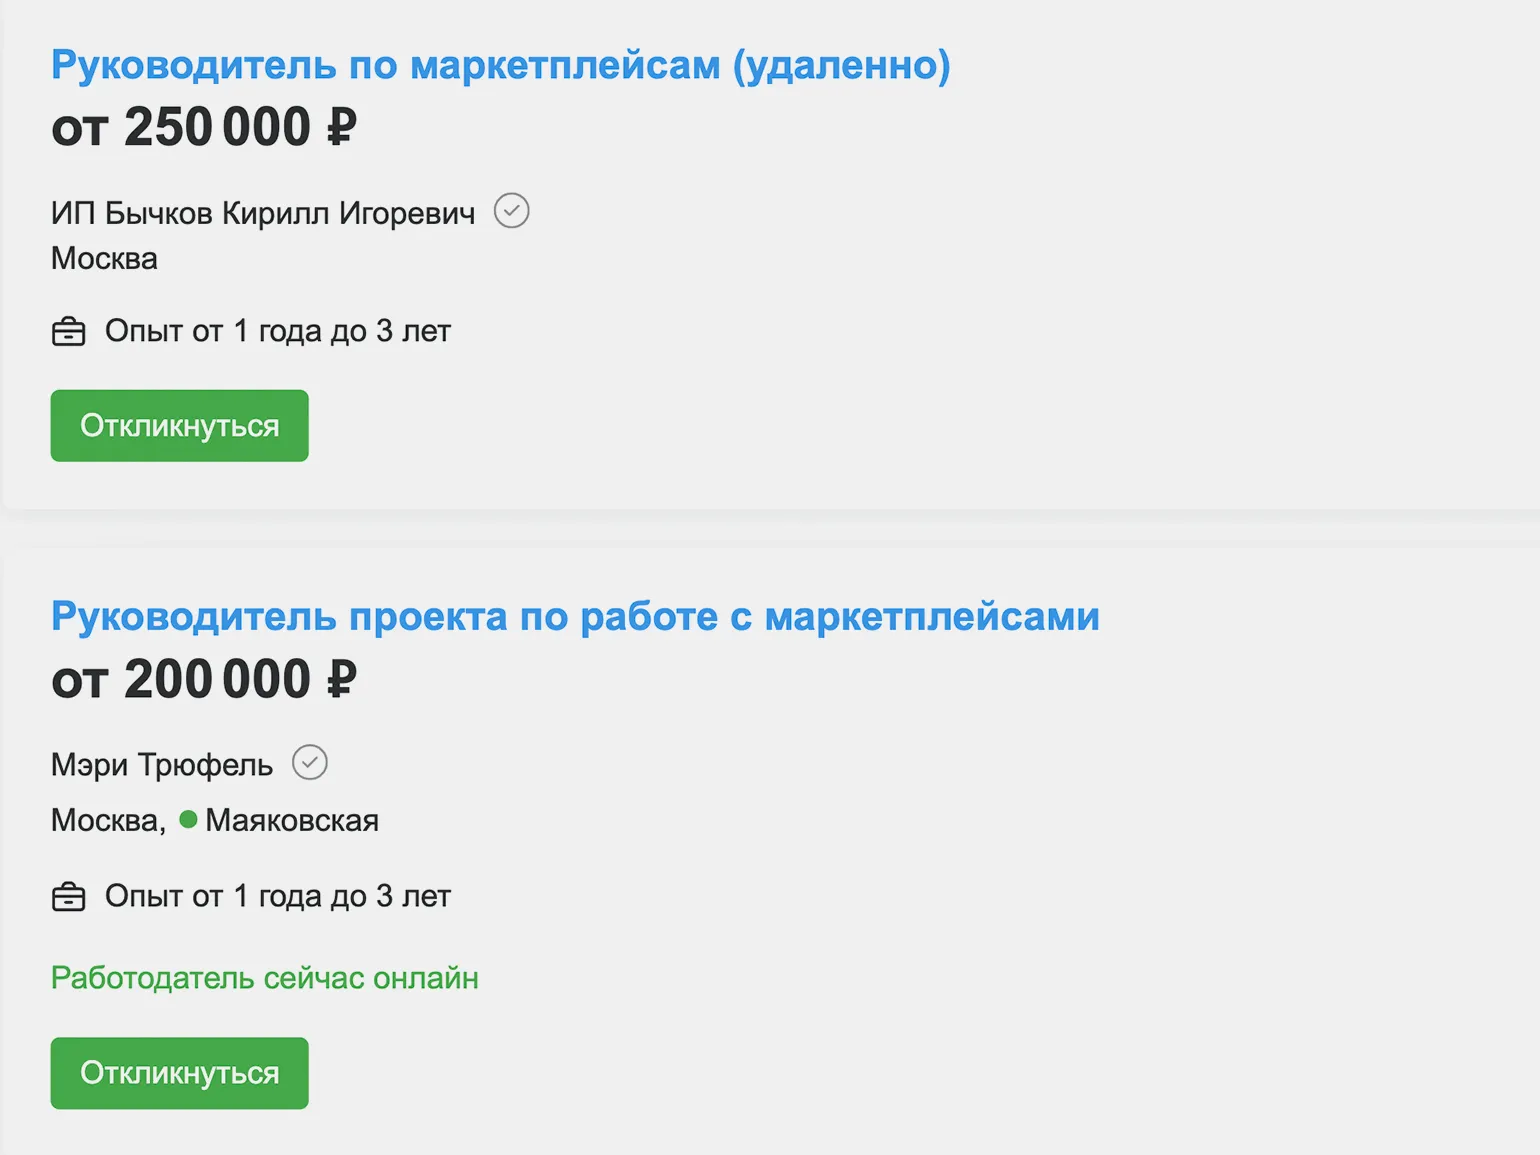The image size is (1540, 1155).
Task: Click the от 250 000 salary amount
Action: pyautogui.click(x=203, y=128)
